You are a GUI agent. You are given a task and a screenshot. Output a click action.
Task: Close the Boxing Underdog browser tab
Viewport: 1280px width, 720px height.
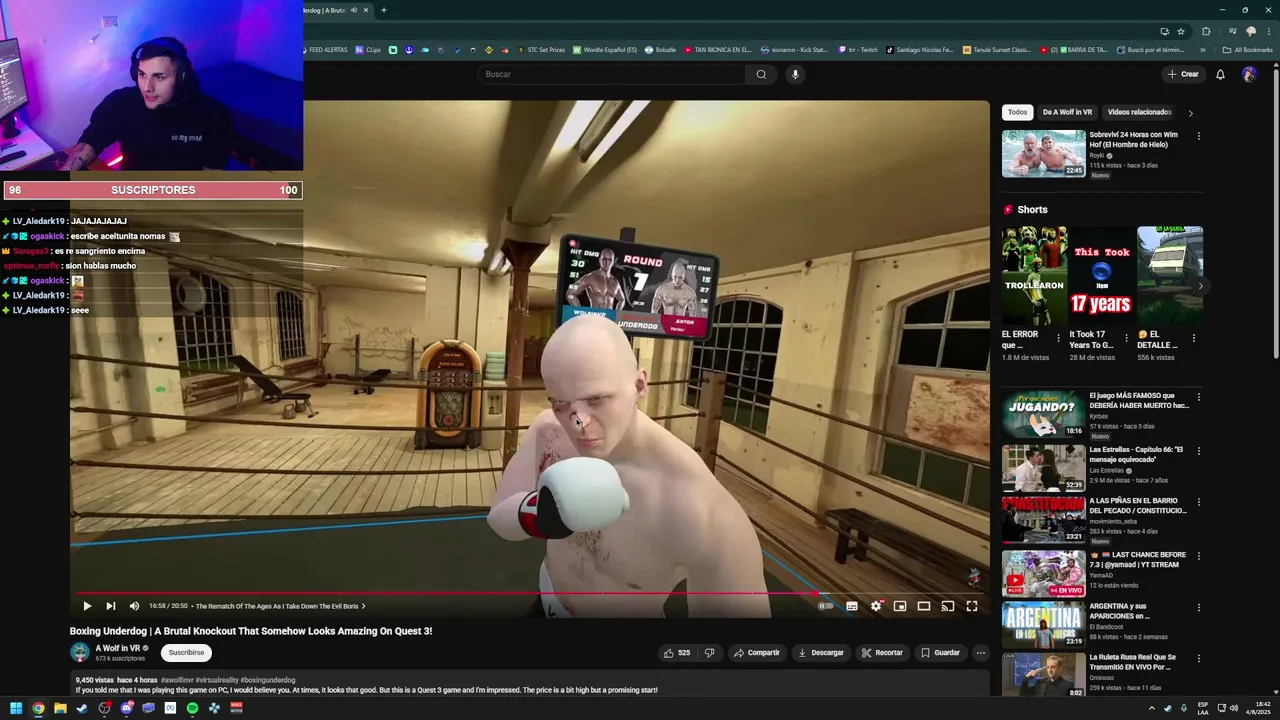pos(366,10)
